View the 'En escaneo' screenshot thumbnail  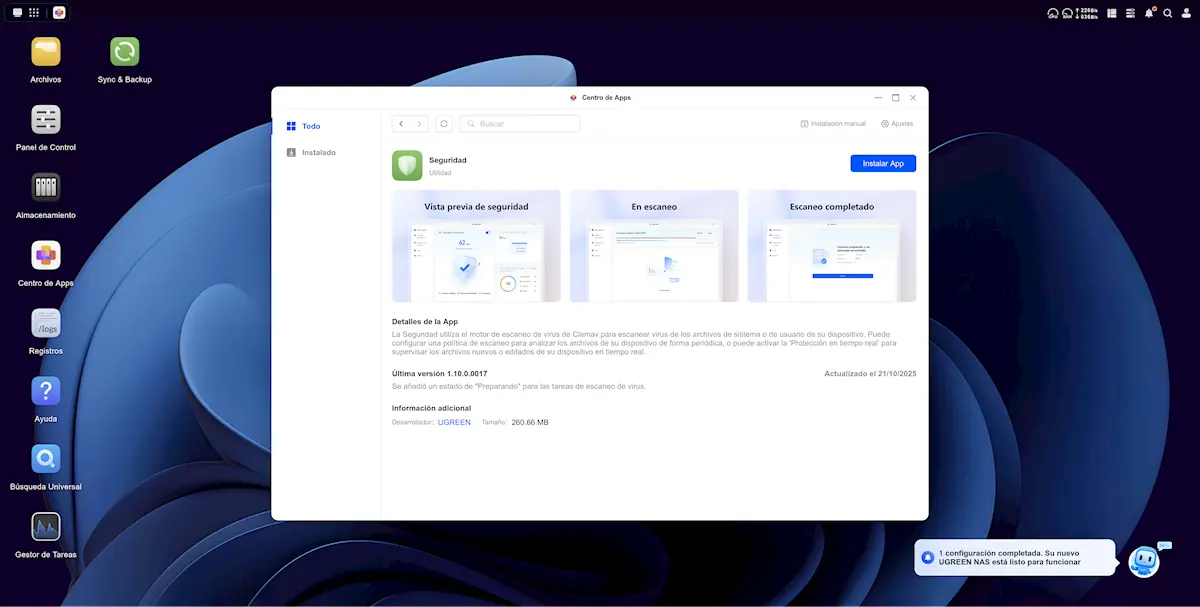[x=654, y=246]
